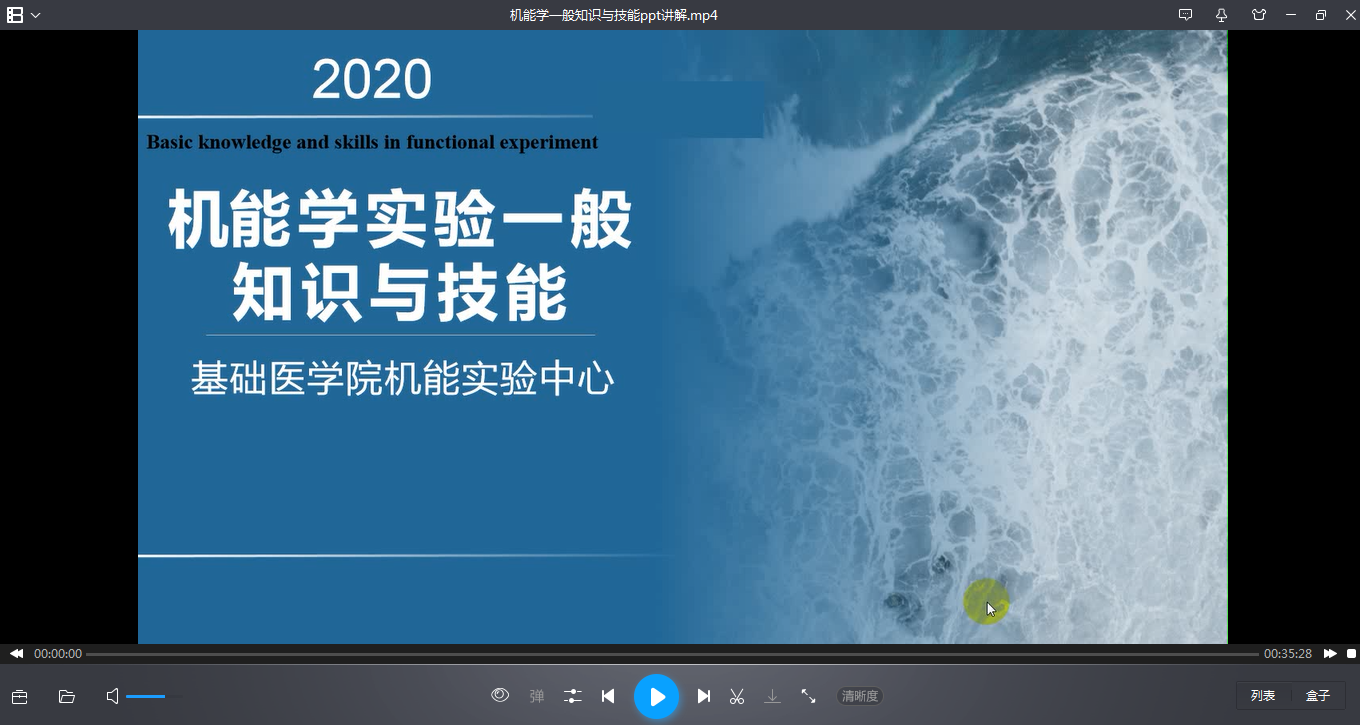Pin the player window on top
The height and width of the screenshot is (725, 1360).
tap(1221, 15)
